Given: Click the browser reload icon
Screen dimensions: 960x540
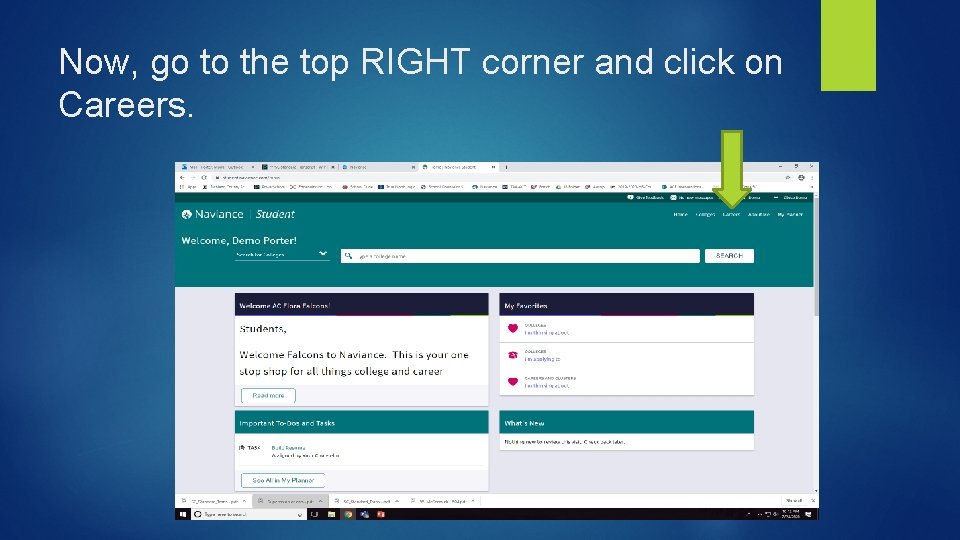Looking at the screenshot, I should [x=204, y=178].
